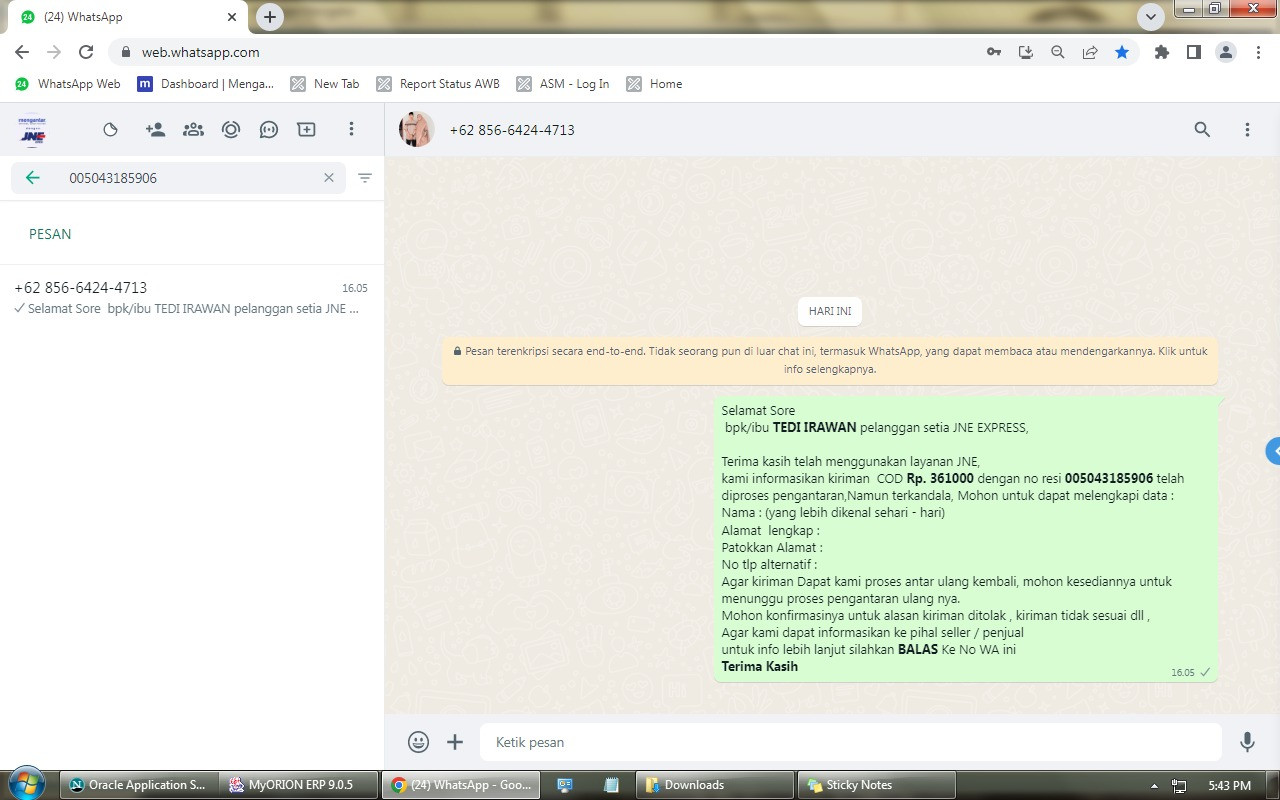Open attachment plus button

pos(455,742)
